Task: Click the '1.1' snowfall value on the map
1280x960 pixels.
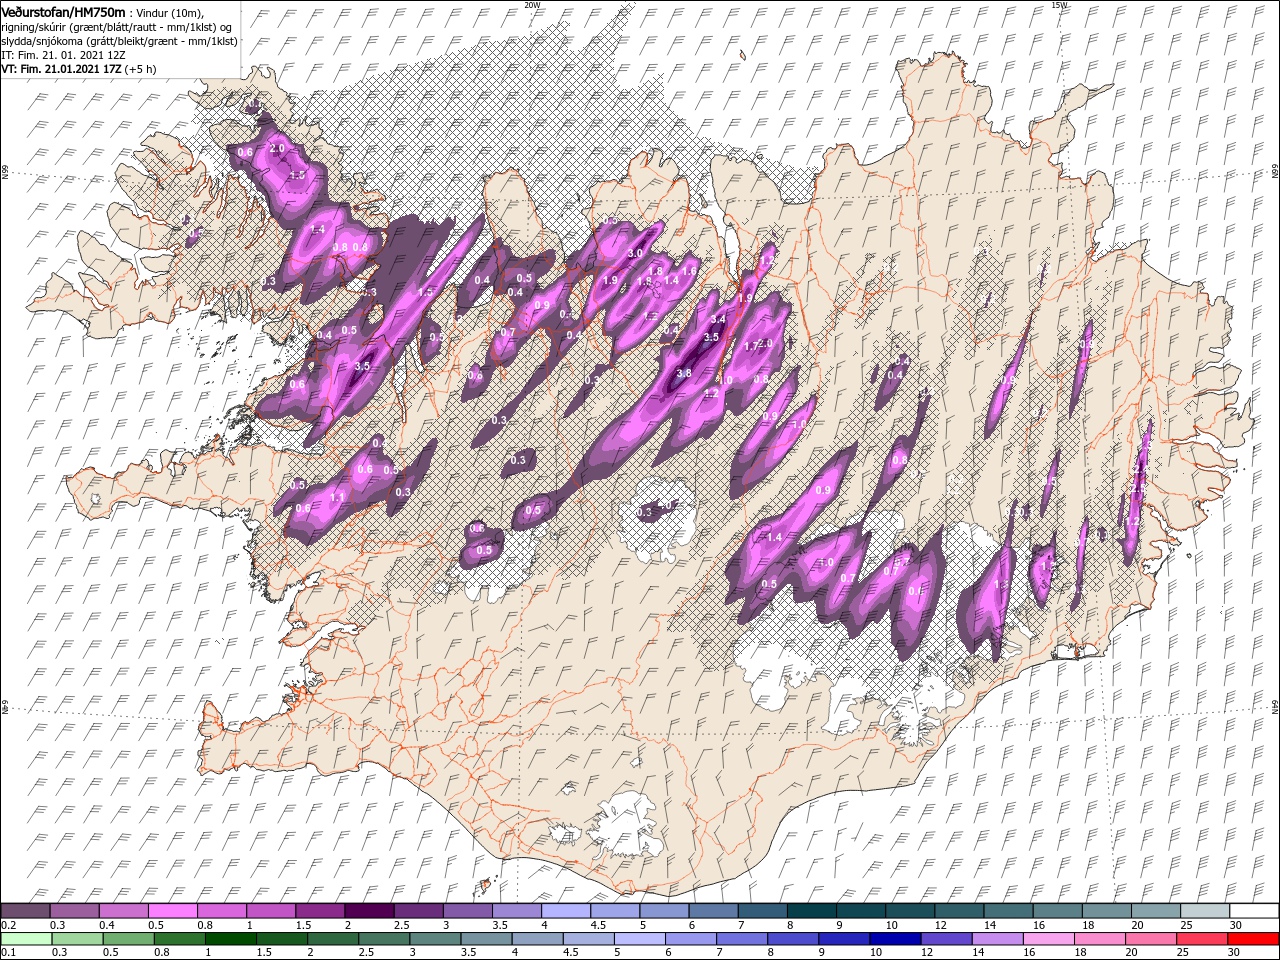Action: click(337, 497)
